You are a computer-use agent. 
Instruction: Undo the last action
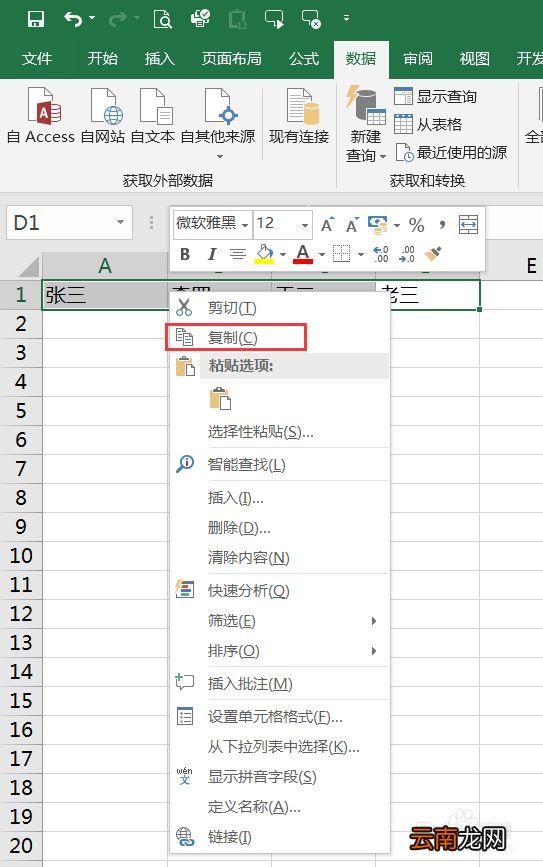pyautogui.click(x=73, y=19)
